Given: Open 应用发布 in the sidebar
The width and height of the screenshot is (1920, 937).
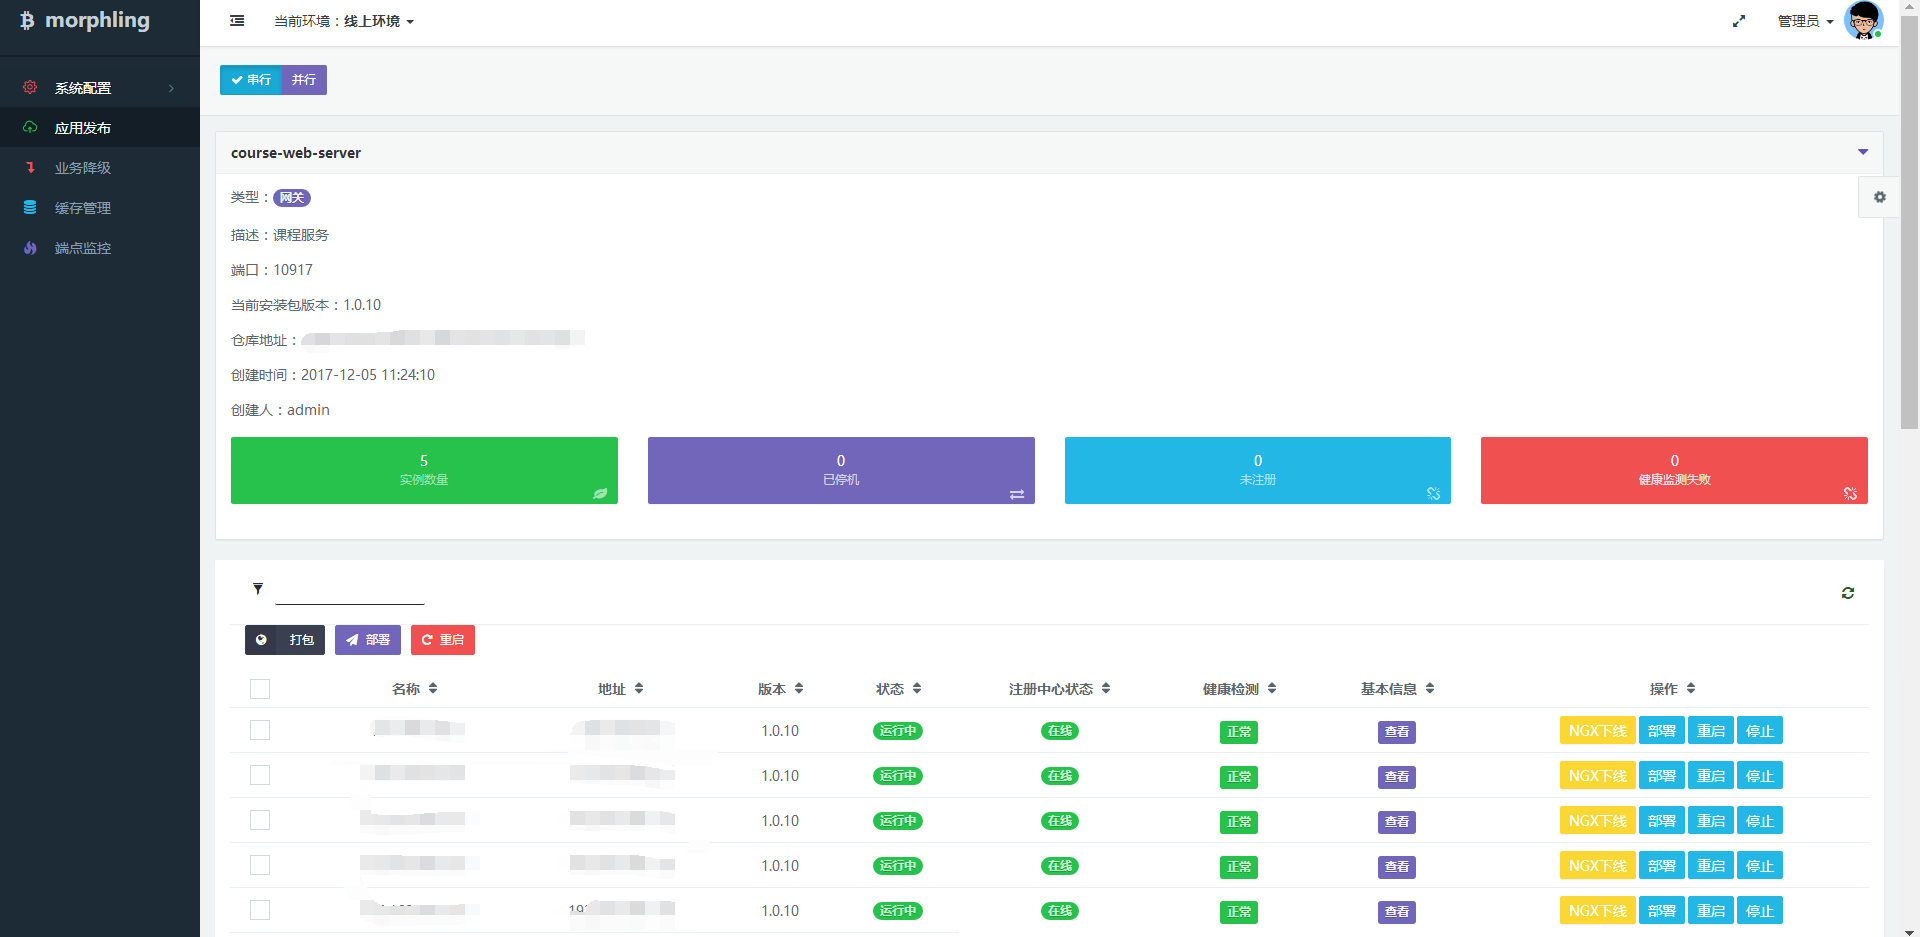Looking at the screenshot, I should coord(100,128).
